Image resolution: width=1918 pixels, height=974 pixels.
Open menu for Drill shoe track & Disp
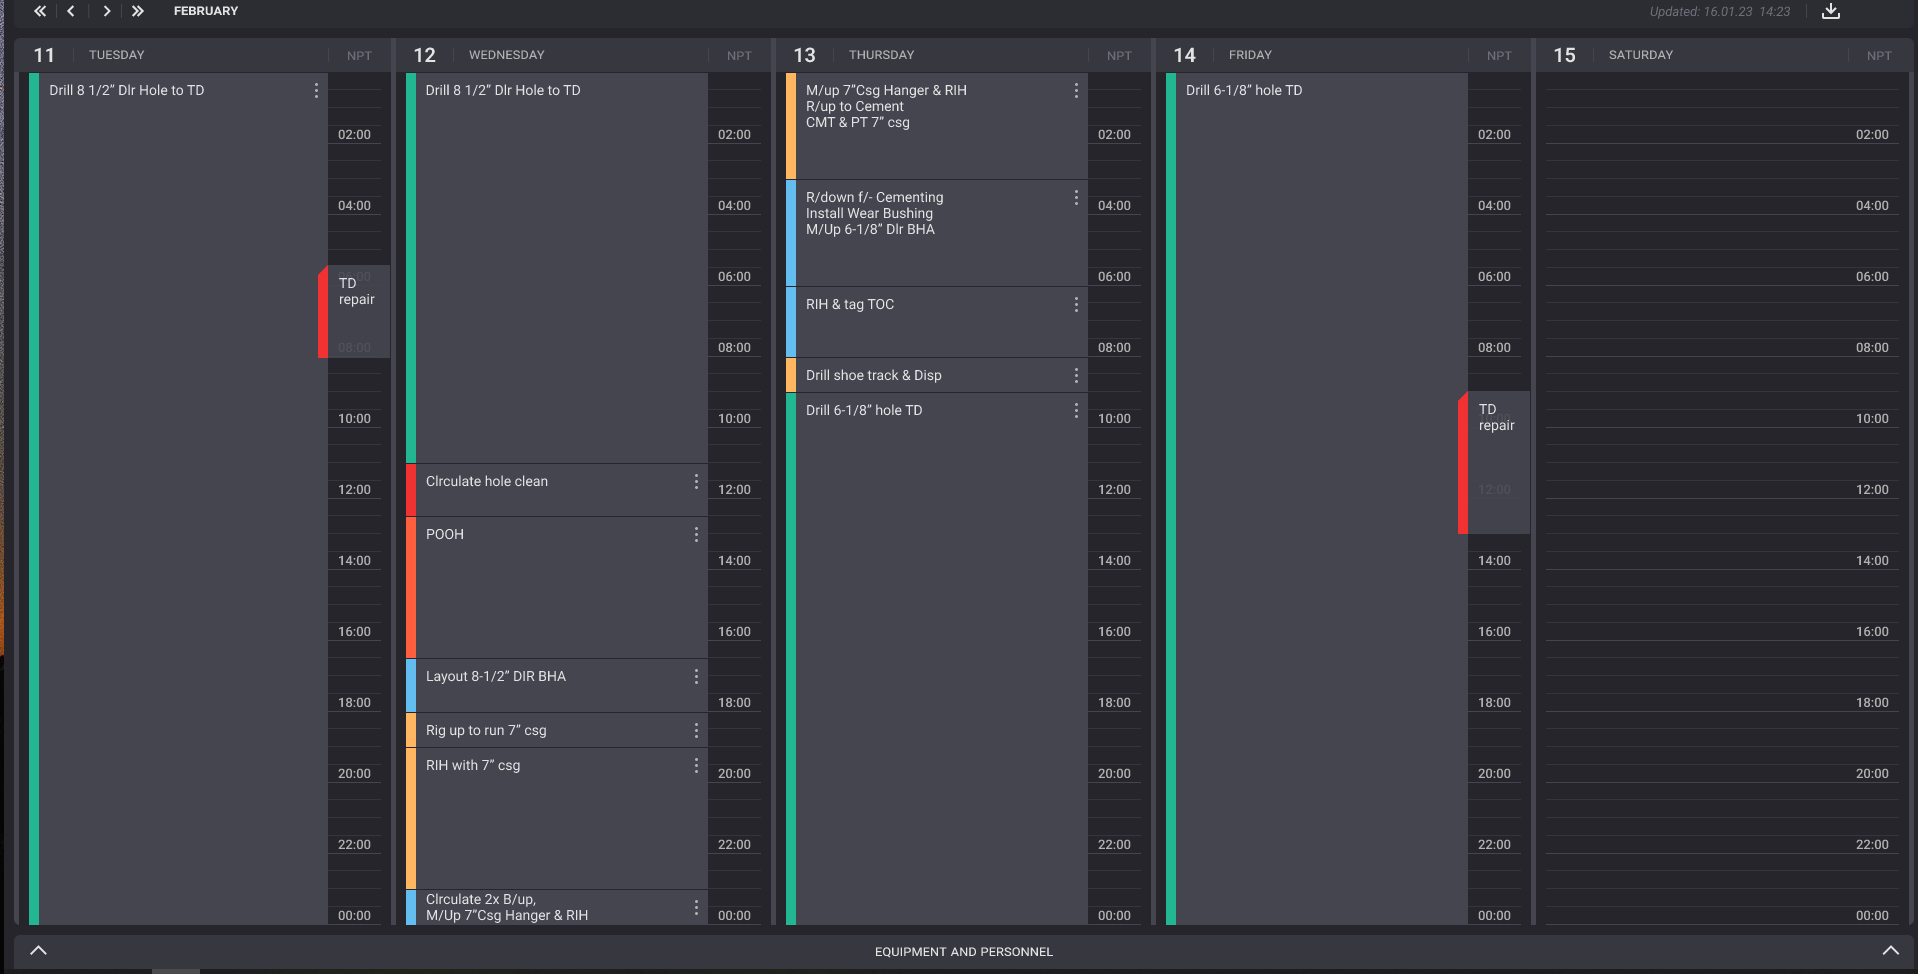tap(1076, 376)
